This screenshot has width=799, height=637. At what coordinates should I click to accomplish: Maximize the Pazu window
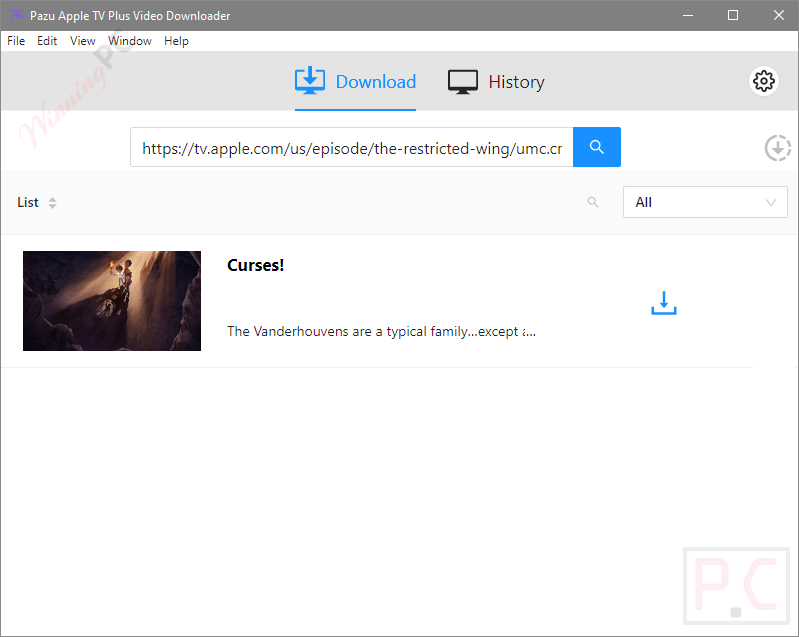click(732, 15)
